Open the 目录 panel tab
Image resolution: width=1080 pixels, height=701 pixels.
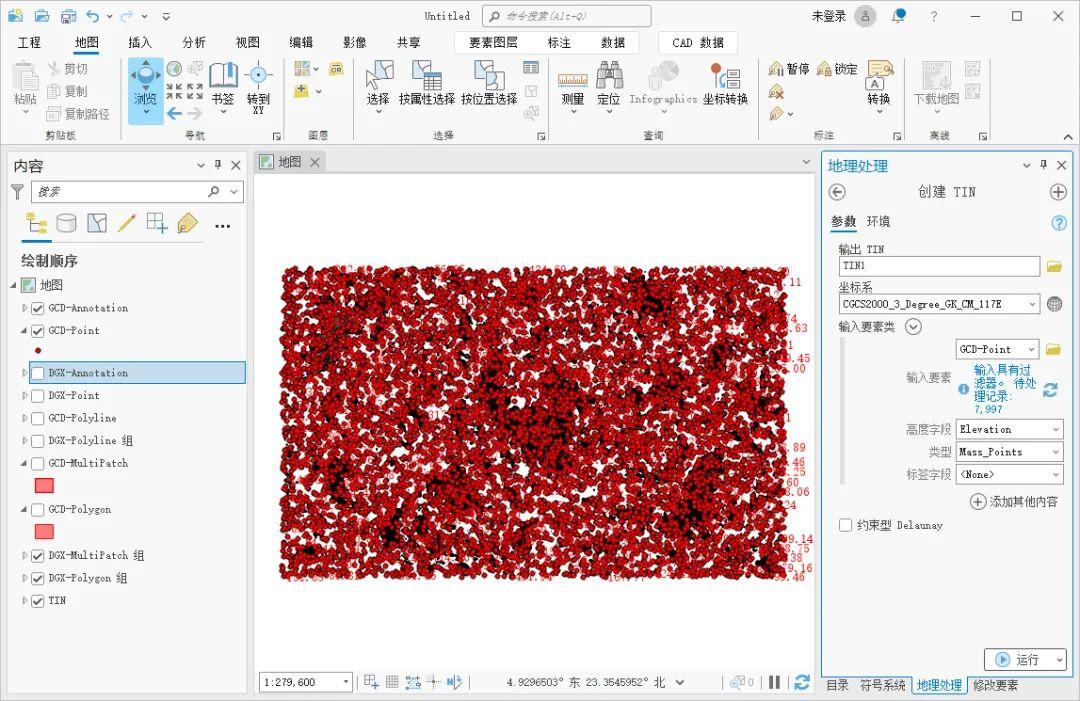pyautogui.click(x=839, y=684)
